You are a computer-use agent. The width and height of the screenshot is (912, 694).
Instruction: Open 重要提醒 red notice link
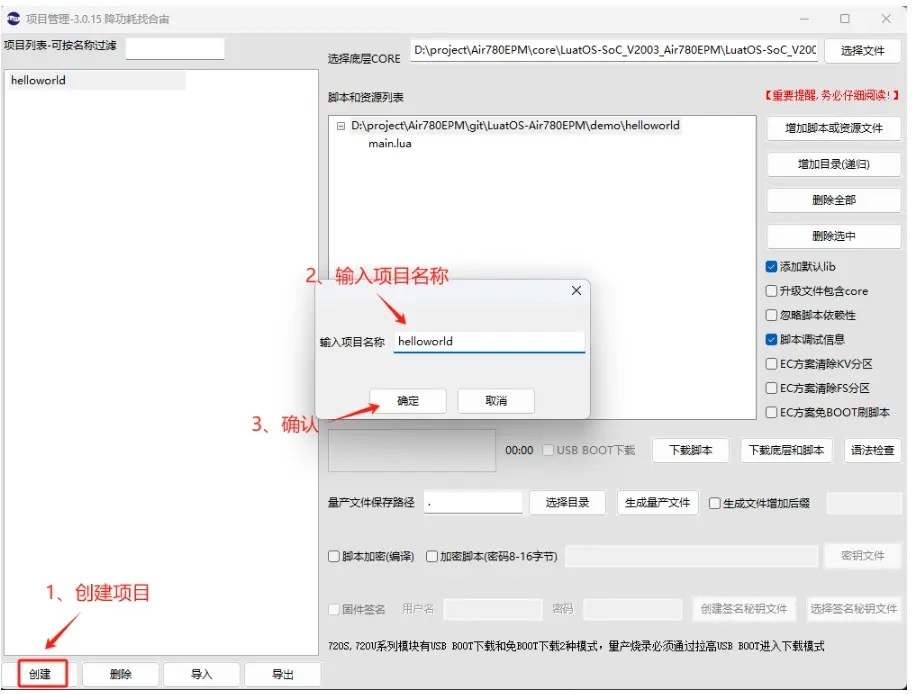tap(832, 95)
